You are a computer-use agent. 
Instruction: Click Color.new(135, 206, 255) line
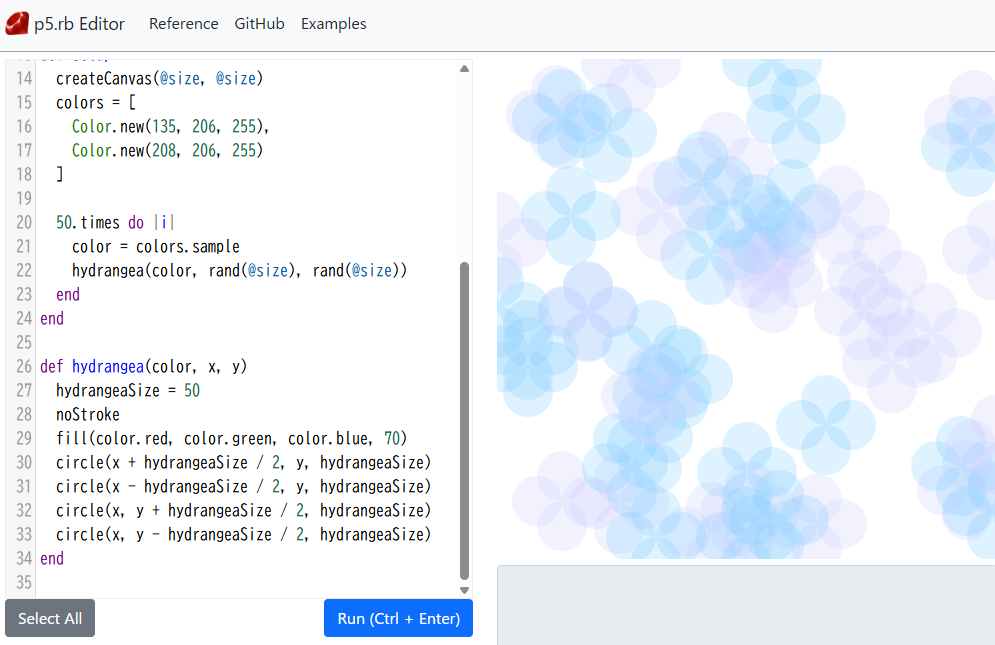tap(171, 126)
